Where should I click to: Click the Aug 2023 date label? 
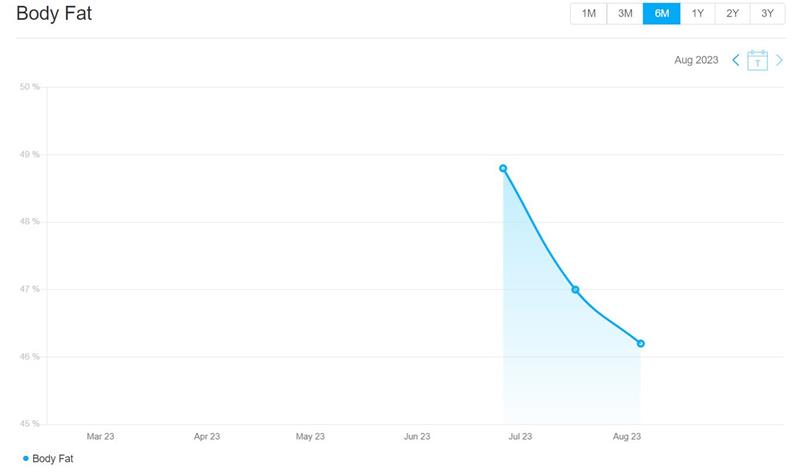point(696,61)
